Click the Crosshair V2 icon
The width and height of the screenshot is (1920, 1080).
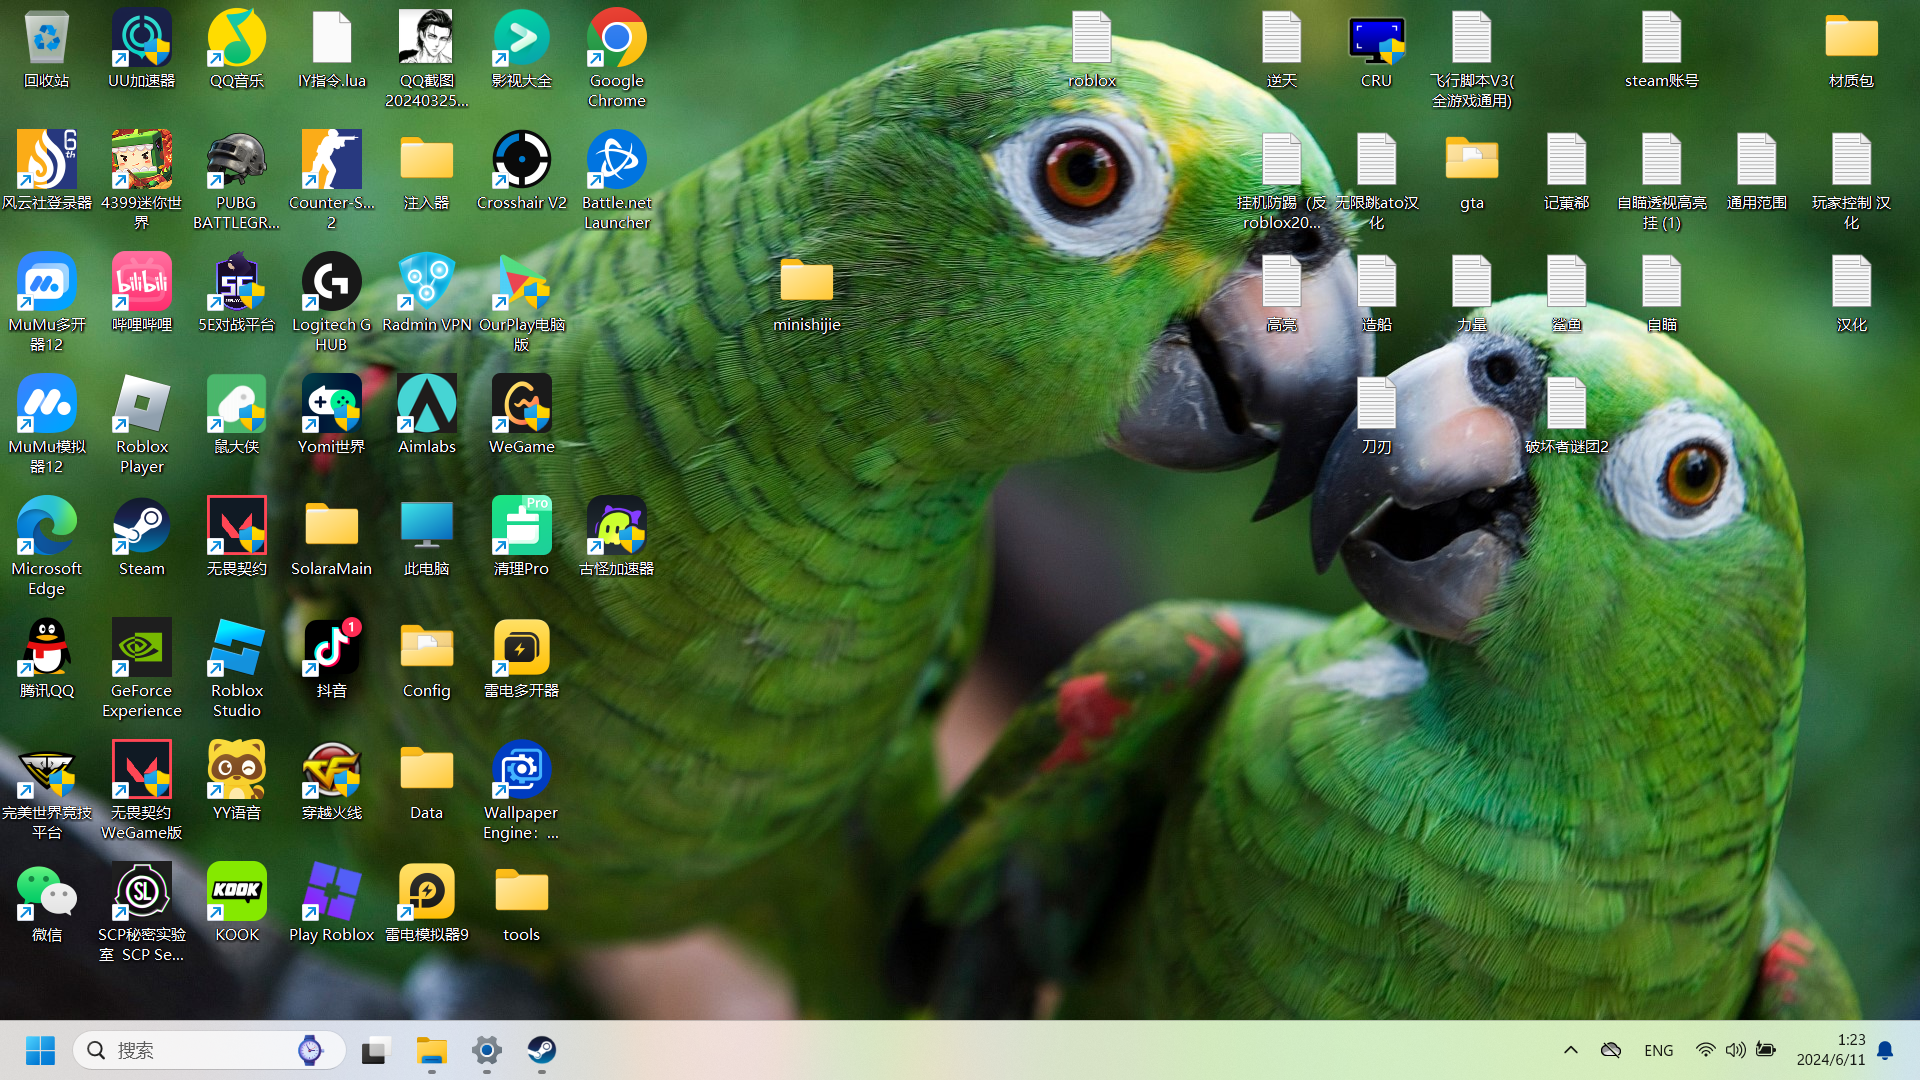[x=521, y=161]
